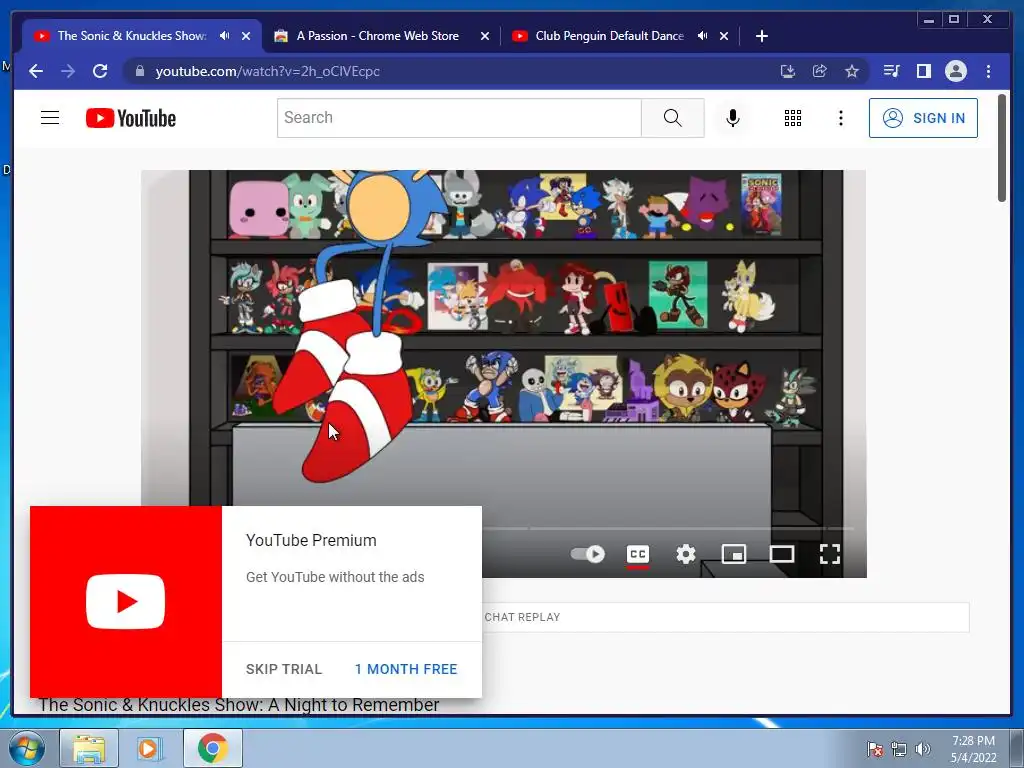Click the page vertical scrollbar thumb
1024x768 pixels.
click(x=1002, y=148)
